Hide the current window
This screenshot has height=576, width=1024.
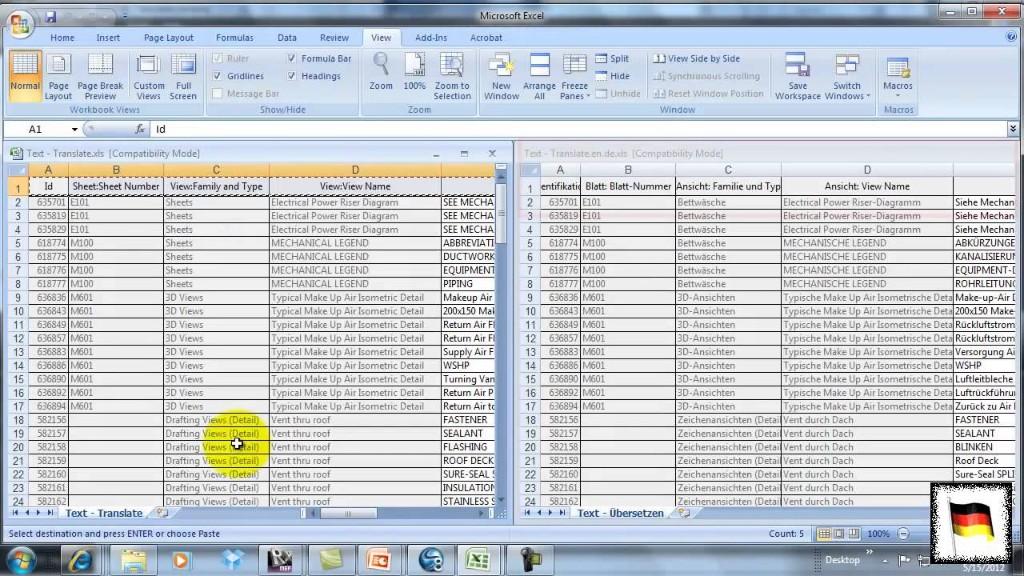click(612, 76)
